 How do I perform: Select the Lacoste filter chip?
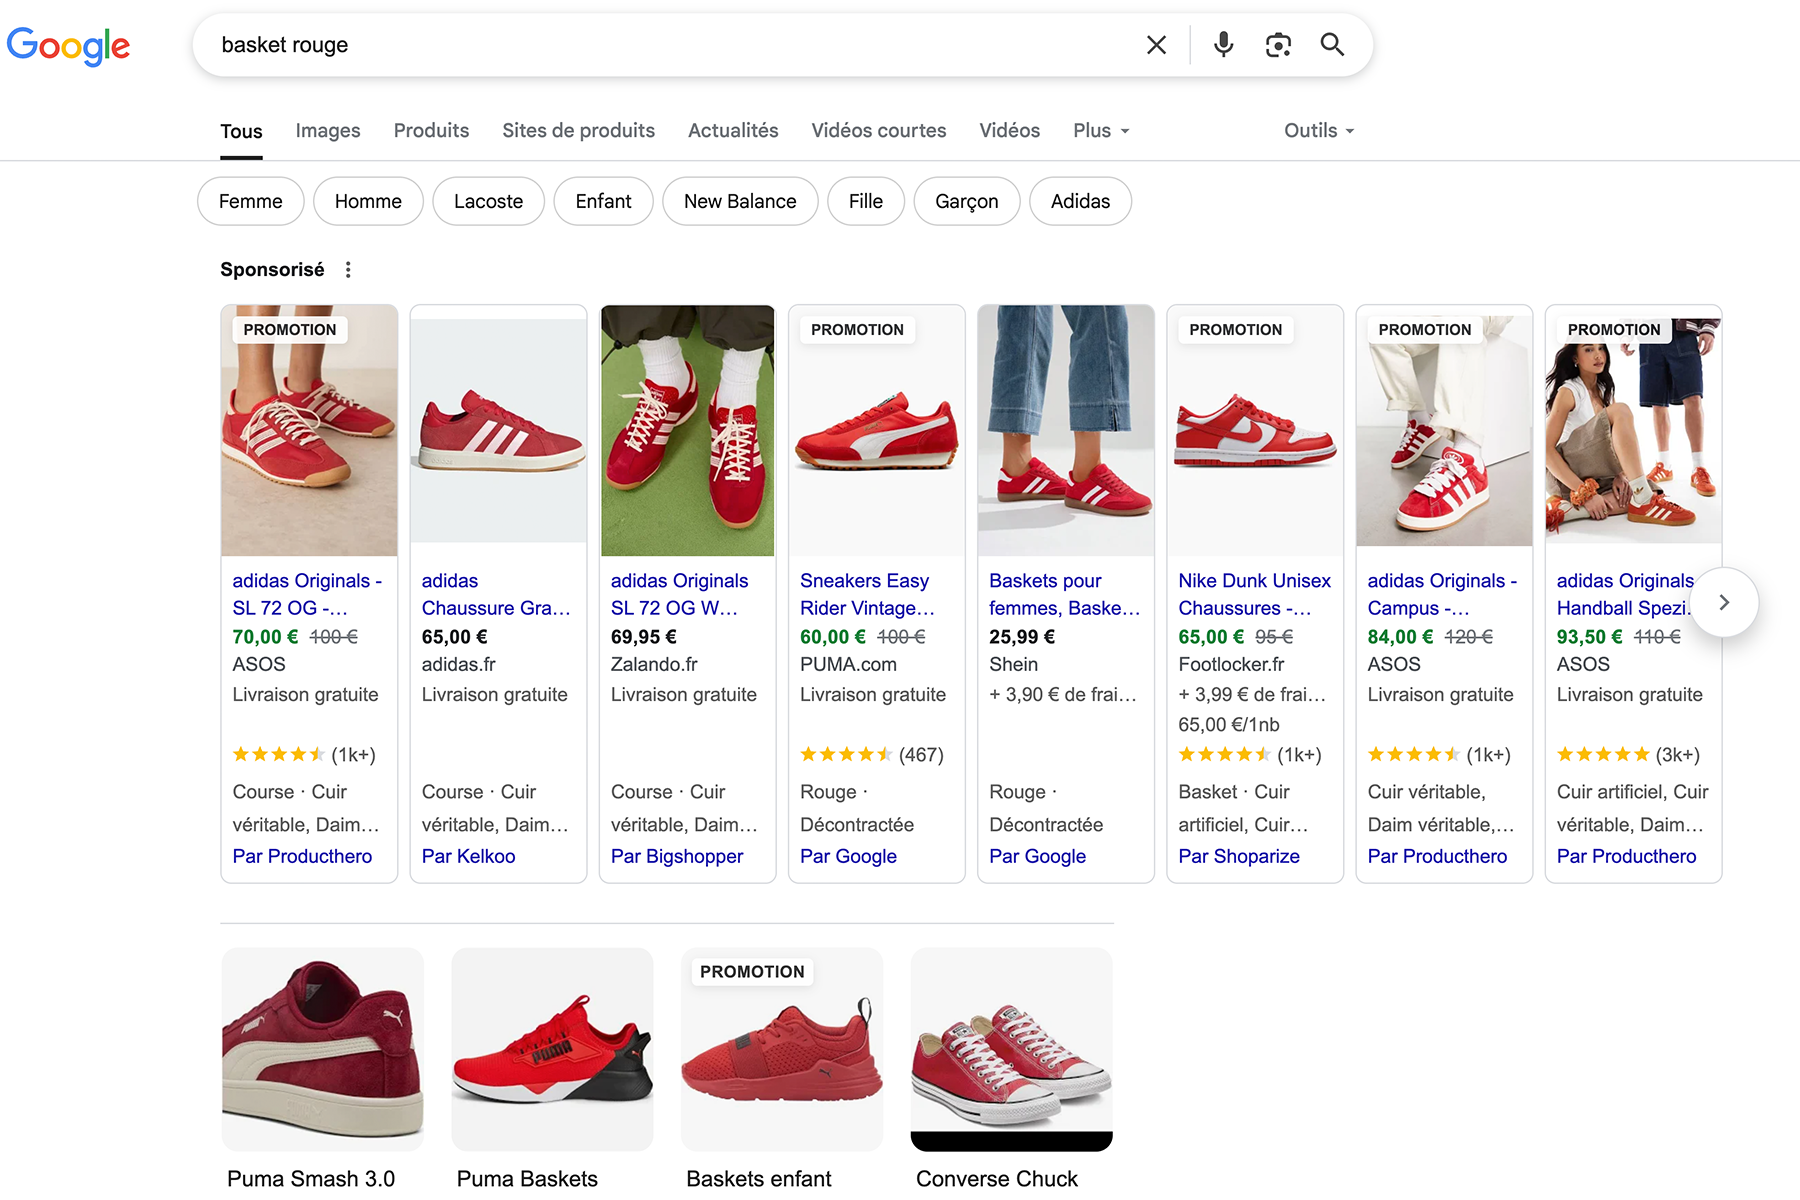(488, 202)
